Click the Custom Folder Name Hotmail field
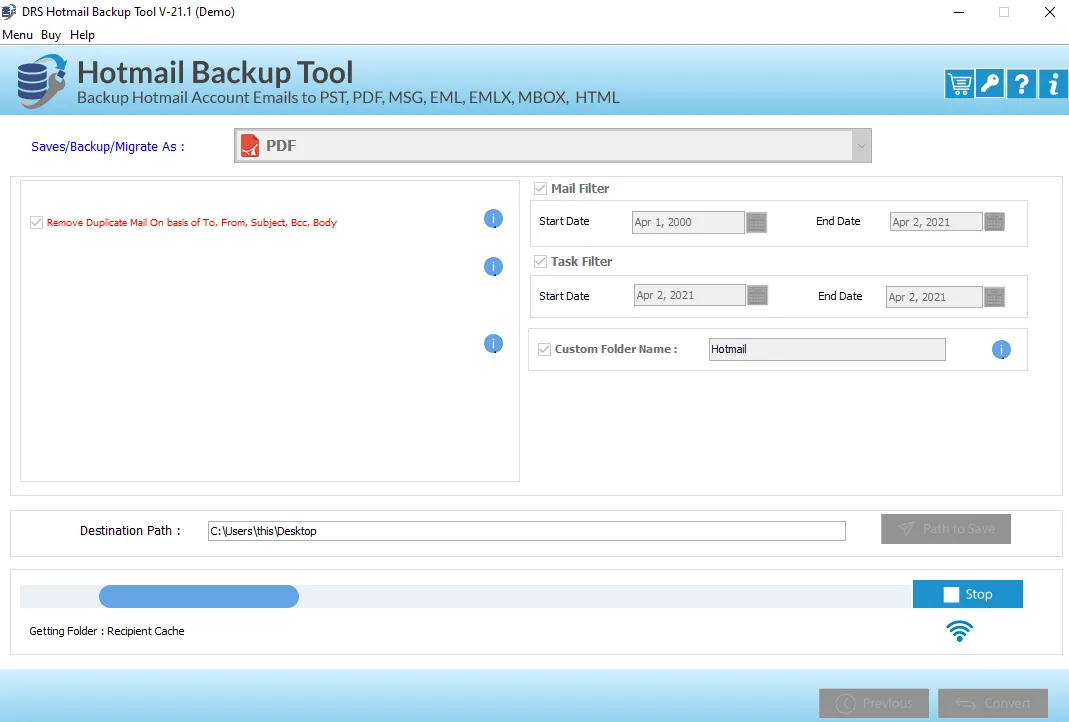The height and width of the screenshot is (722, 1069). point(827,349)
